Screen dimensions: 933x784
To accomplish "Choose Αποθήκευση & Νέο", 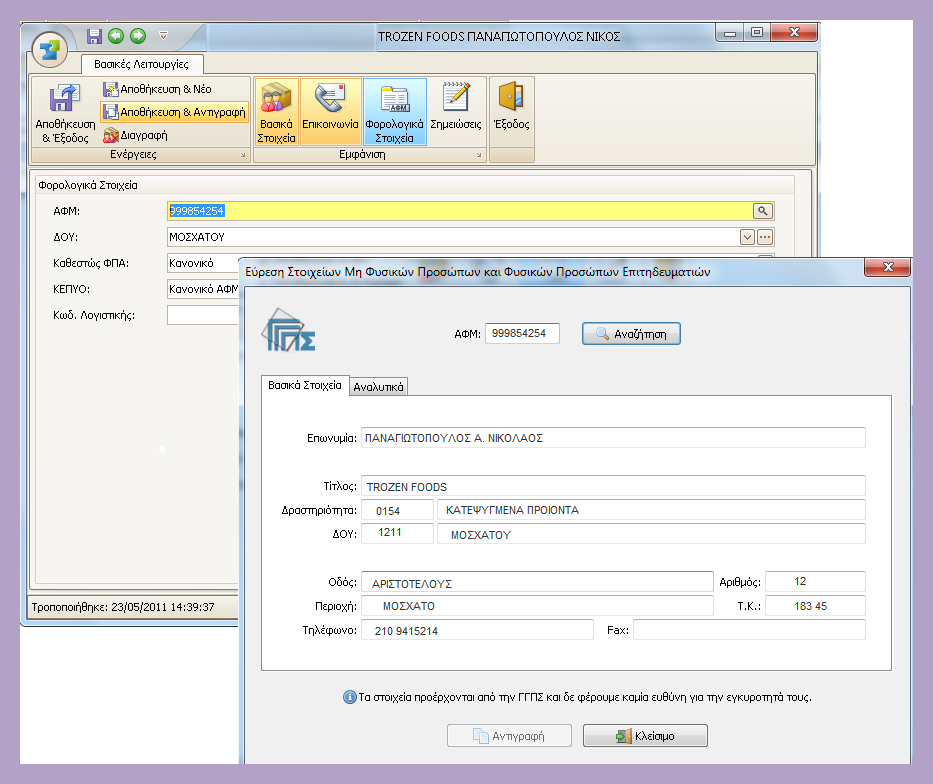I will (158, 89).
